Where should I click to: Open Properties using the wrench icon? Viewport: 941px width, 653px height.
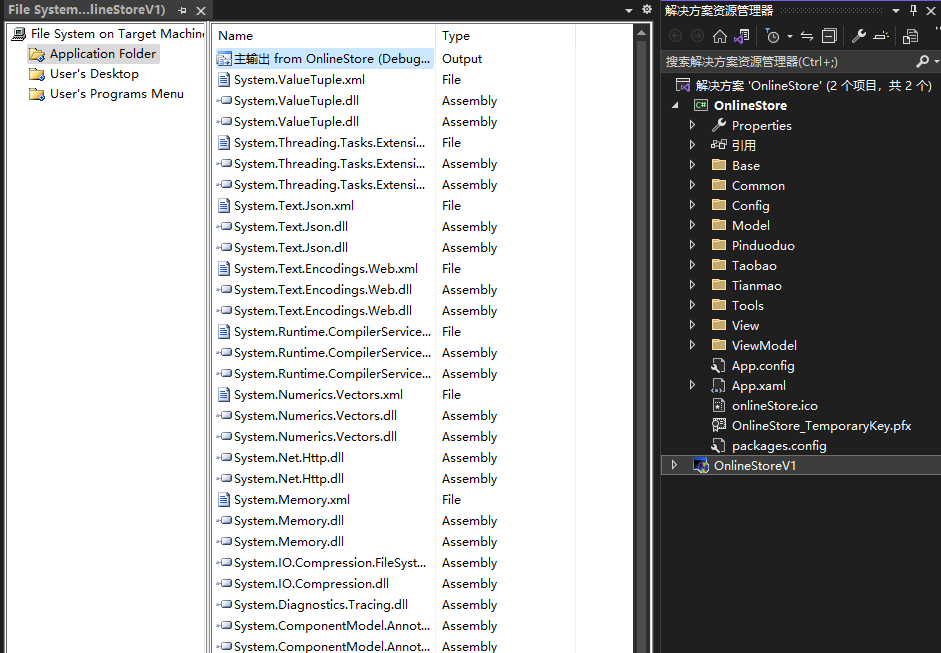(859, 36)
